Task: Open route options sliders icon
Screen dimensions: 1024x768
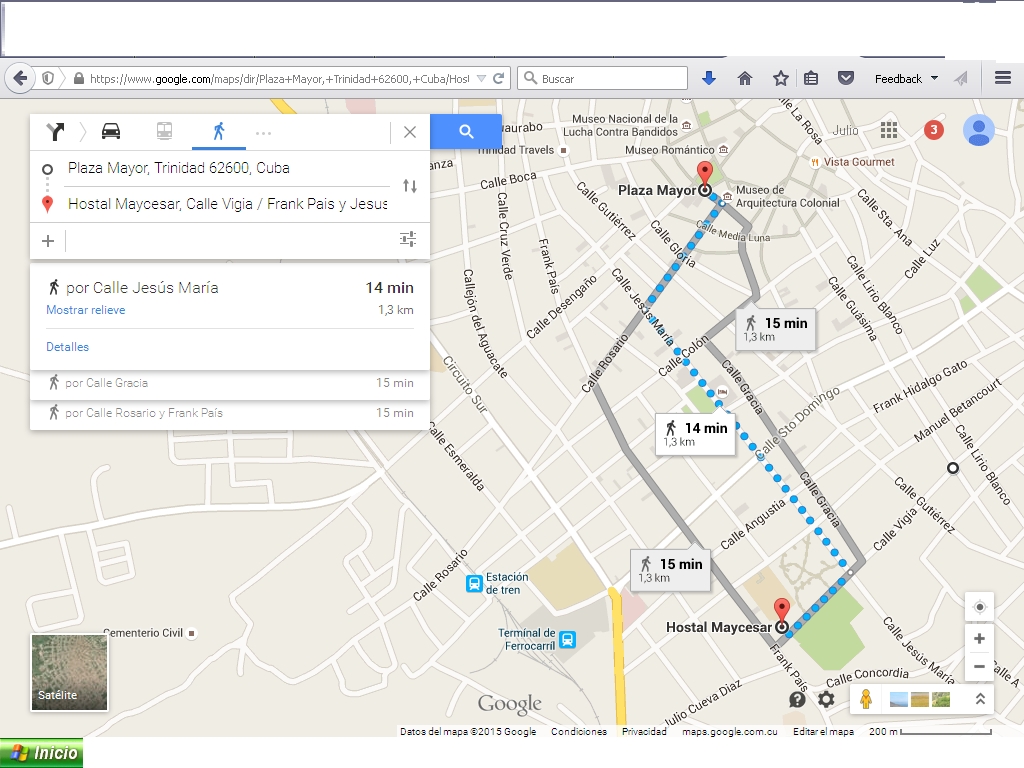Action: (408, 239)
